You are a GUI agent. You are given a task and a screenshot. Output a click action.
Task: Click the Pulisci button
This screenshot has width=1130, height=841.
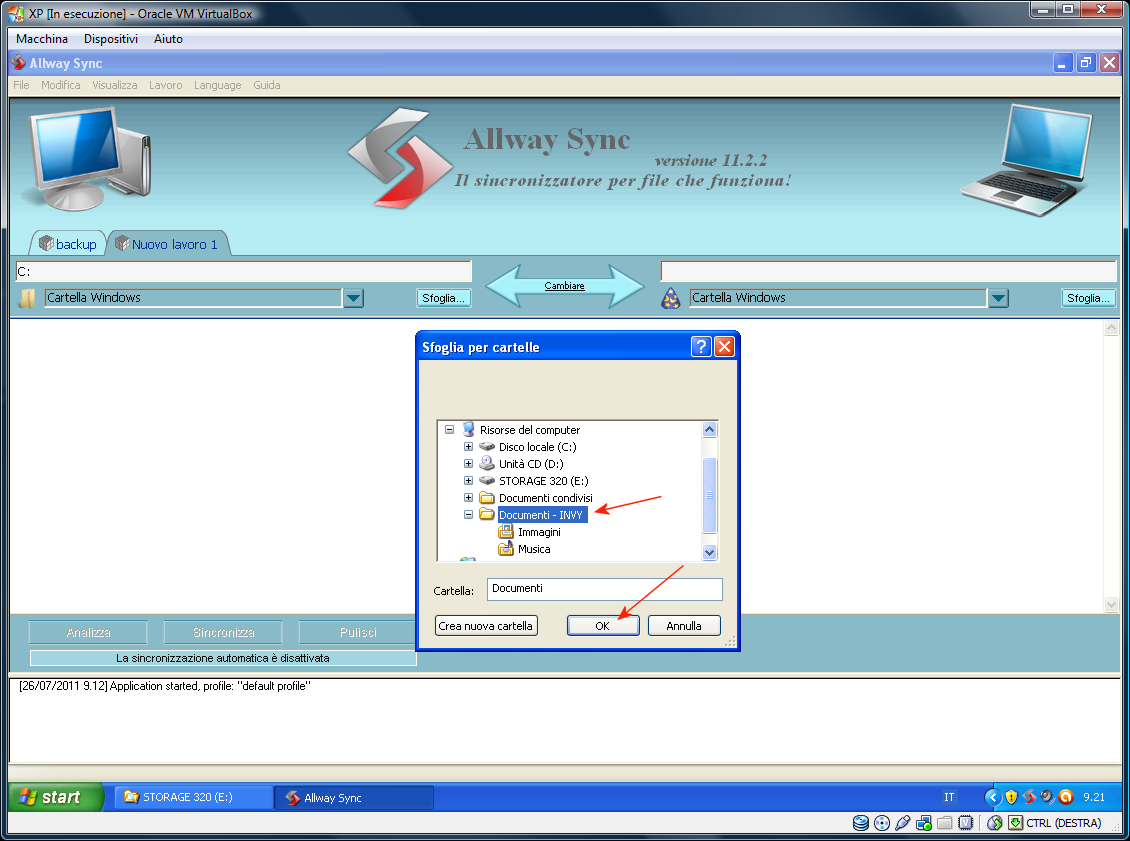pos(357,632)
